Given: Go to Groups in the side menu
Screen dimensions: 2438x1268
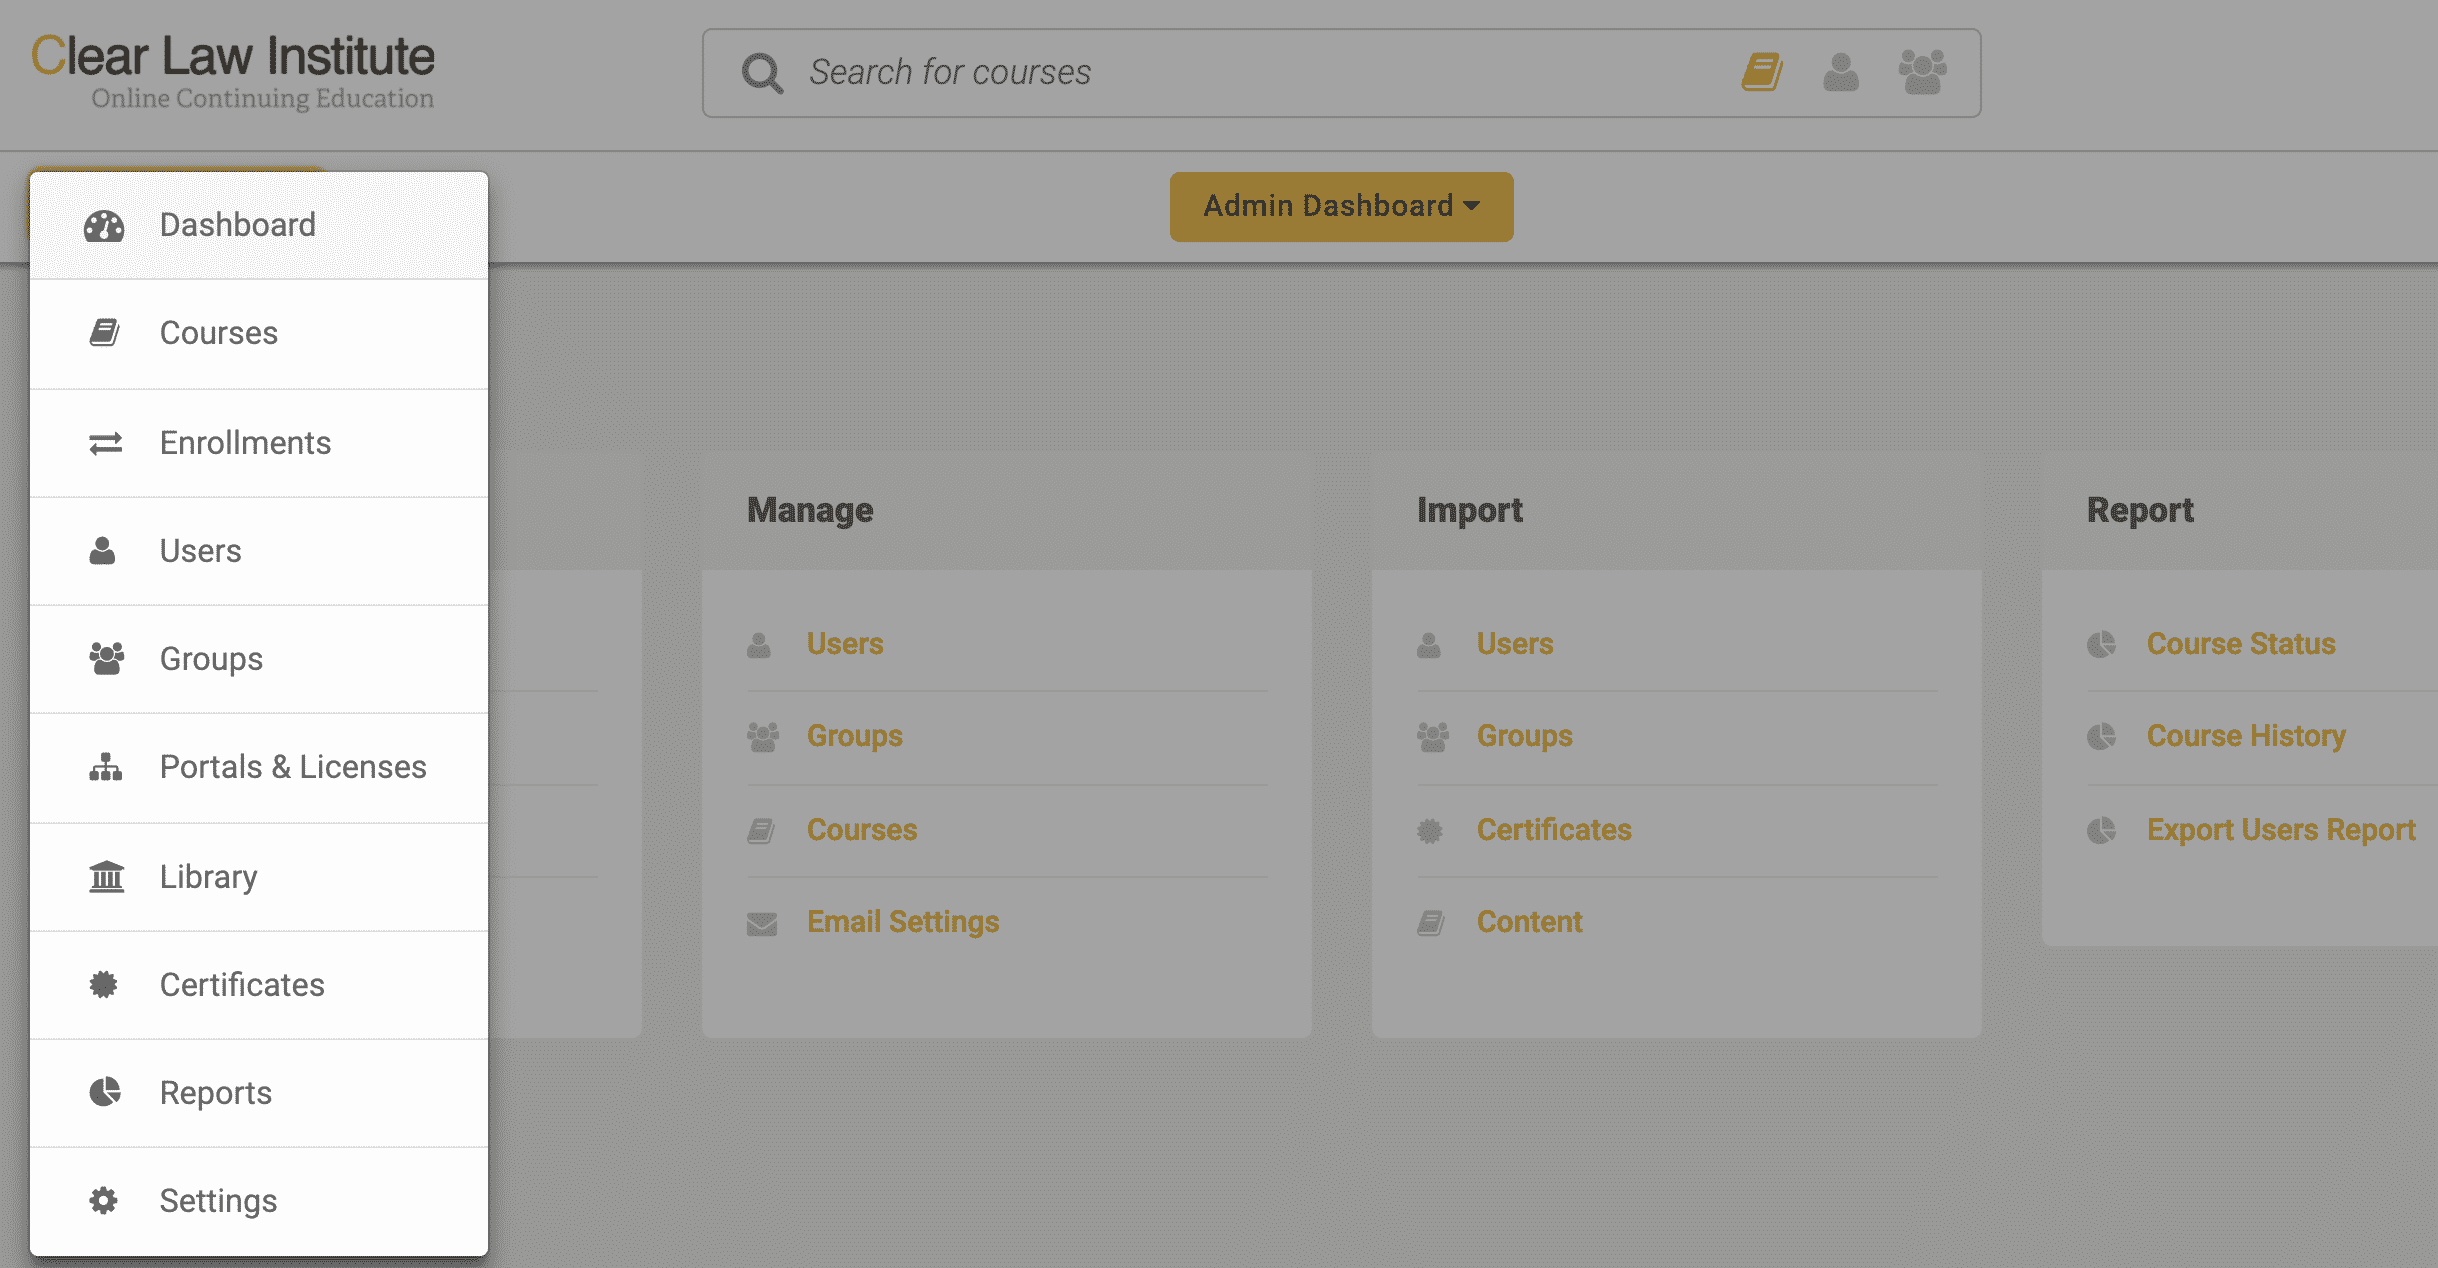Looking at the screenshot, I should point(259,659).
